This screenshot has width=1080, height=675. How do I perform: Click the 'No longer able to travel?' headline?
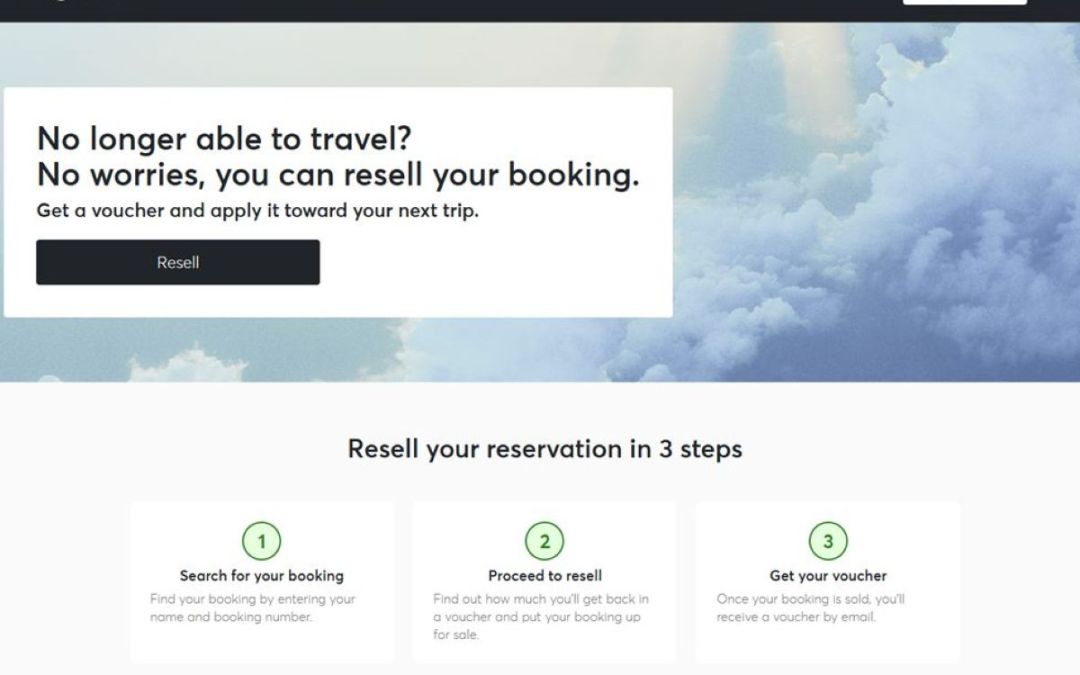[225, 138]
